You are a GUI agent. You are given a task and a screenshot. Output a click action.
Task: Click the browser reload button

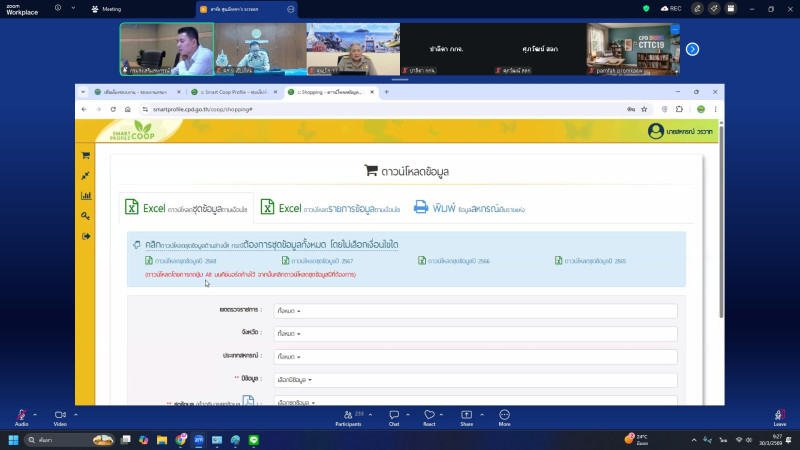coord(111,109)
